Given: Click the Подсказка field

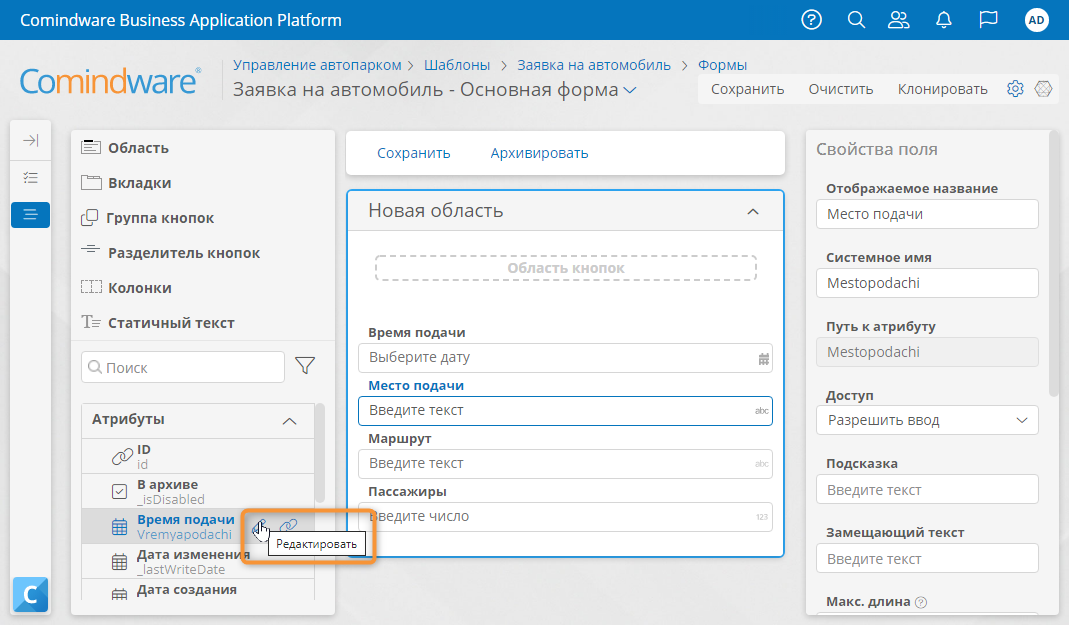Looking at the screenshot, I should [927, 489].
